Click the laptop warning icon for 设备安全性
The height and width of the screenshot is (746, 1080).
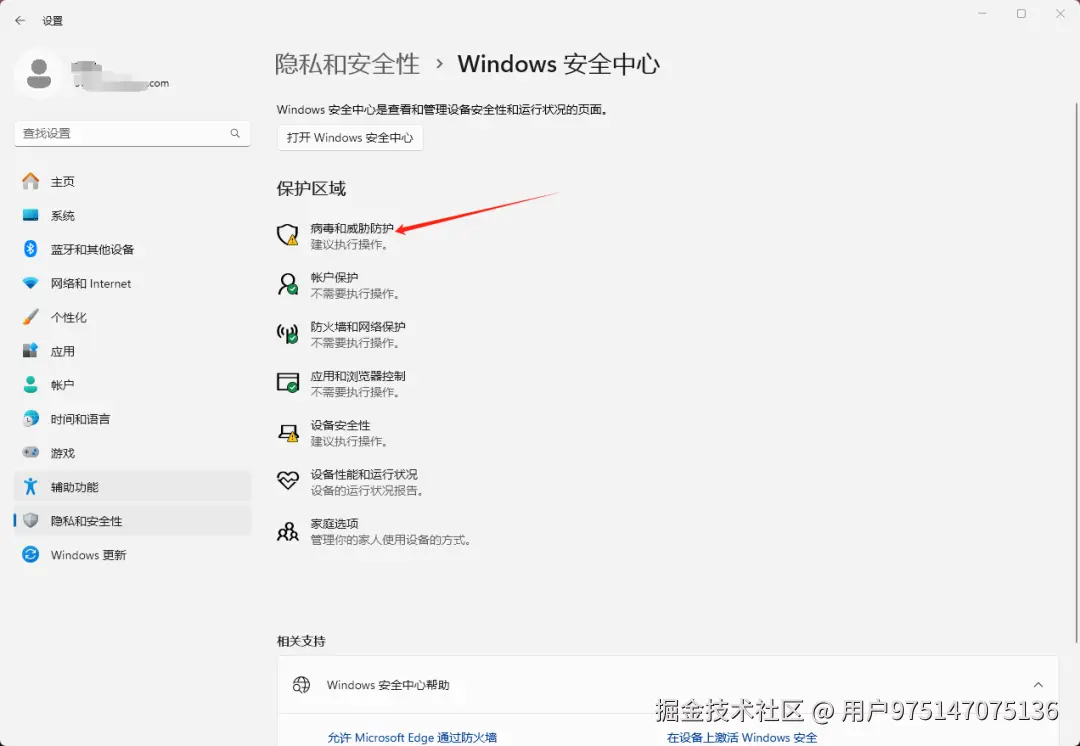coord(288,432)
